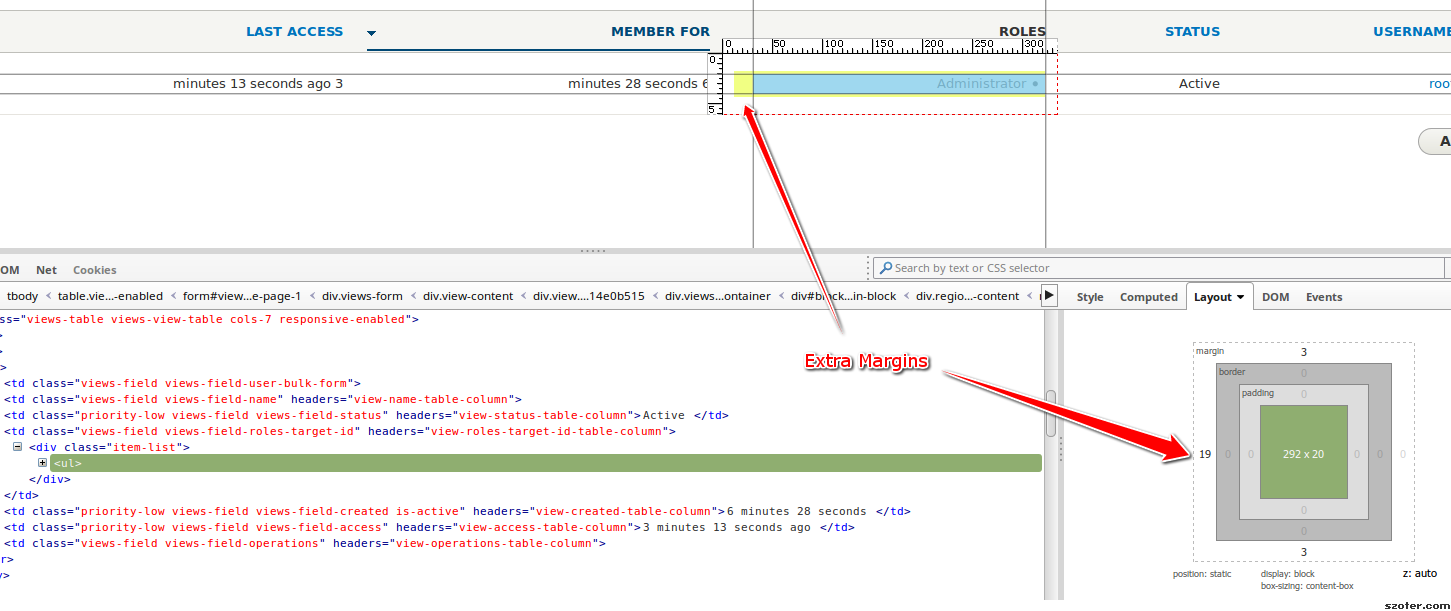Select the views-field-access td line

(429, 527)
